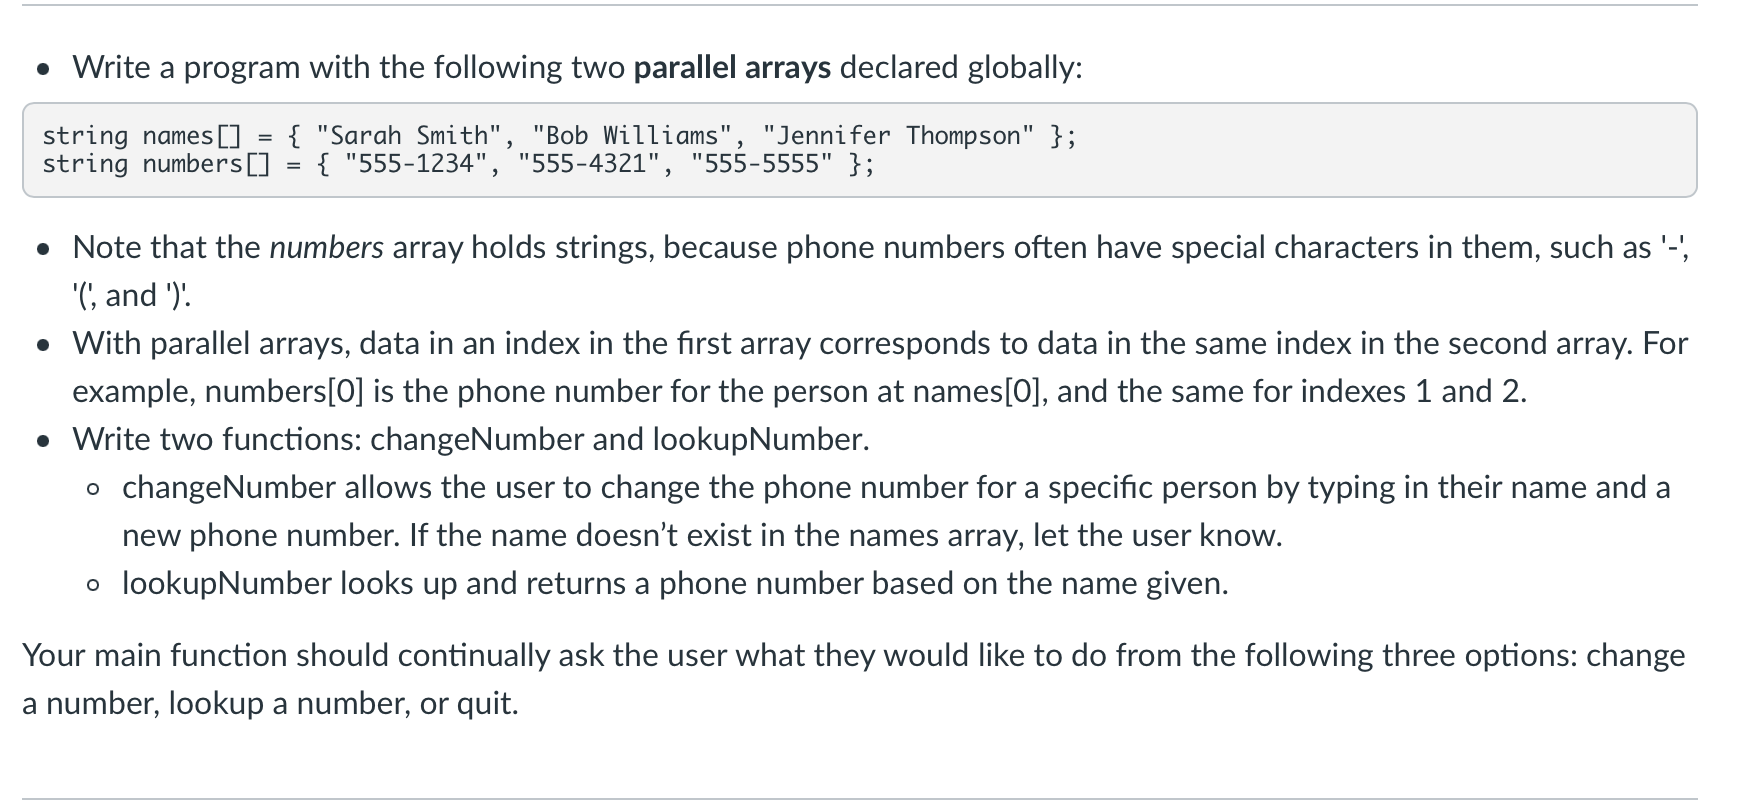This screenshot has width=1746, height=808.
Task: Click the "string numbers[]" code line
Action: [458, 163]
